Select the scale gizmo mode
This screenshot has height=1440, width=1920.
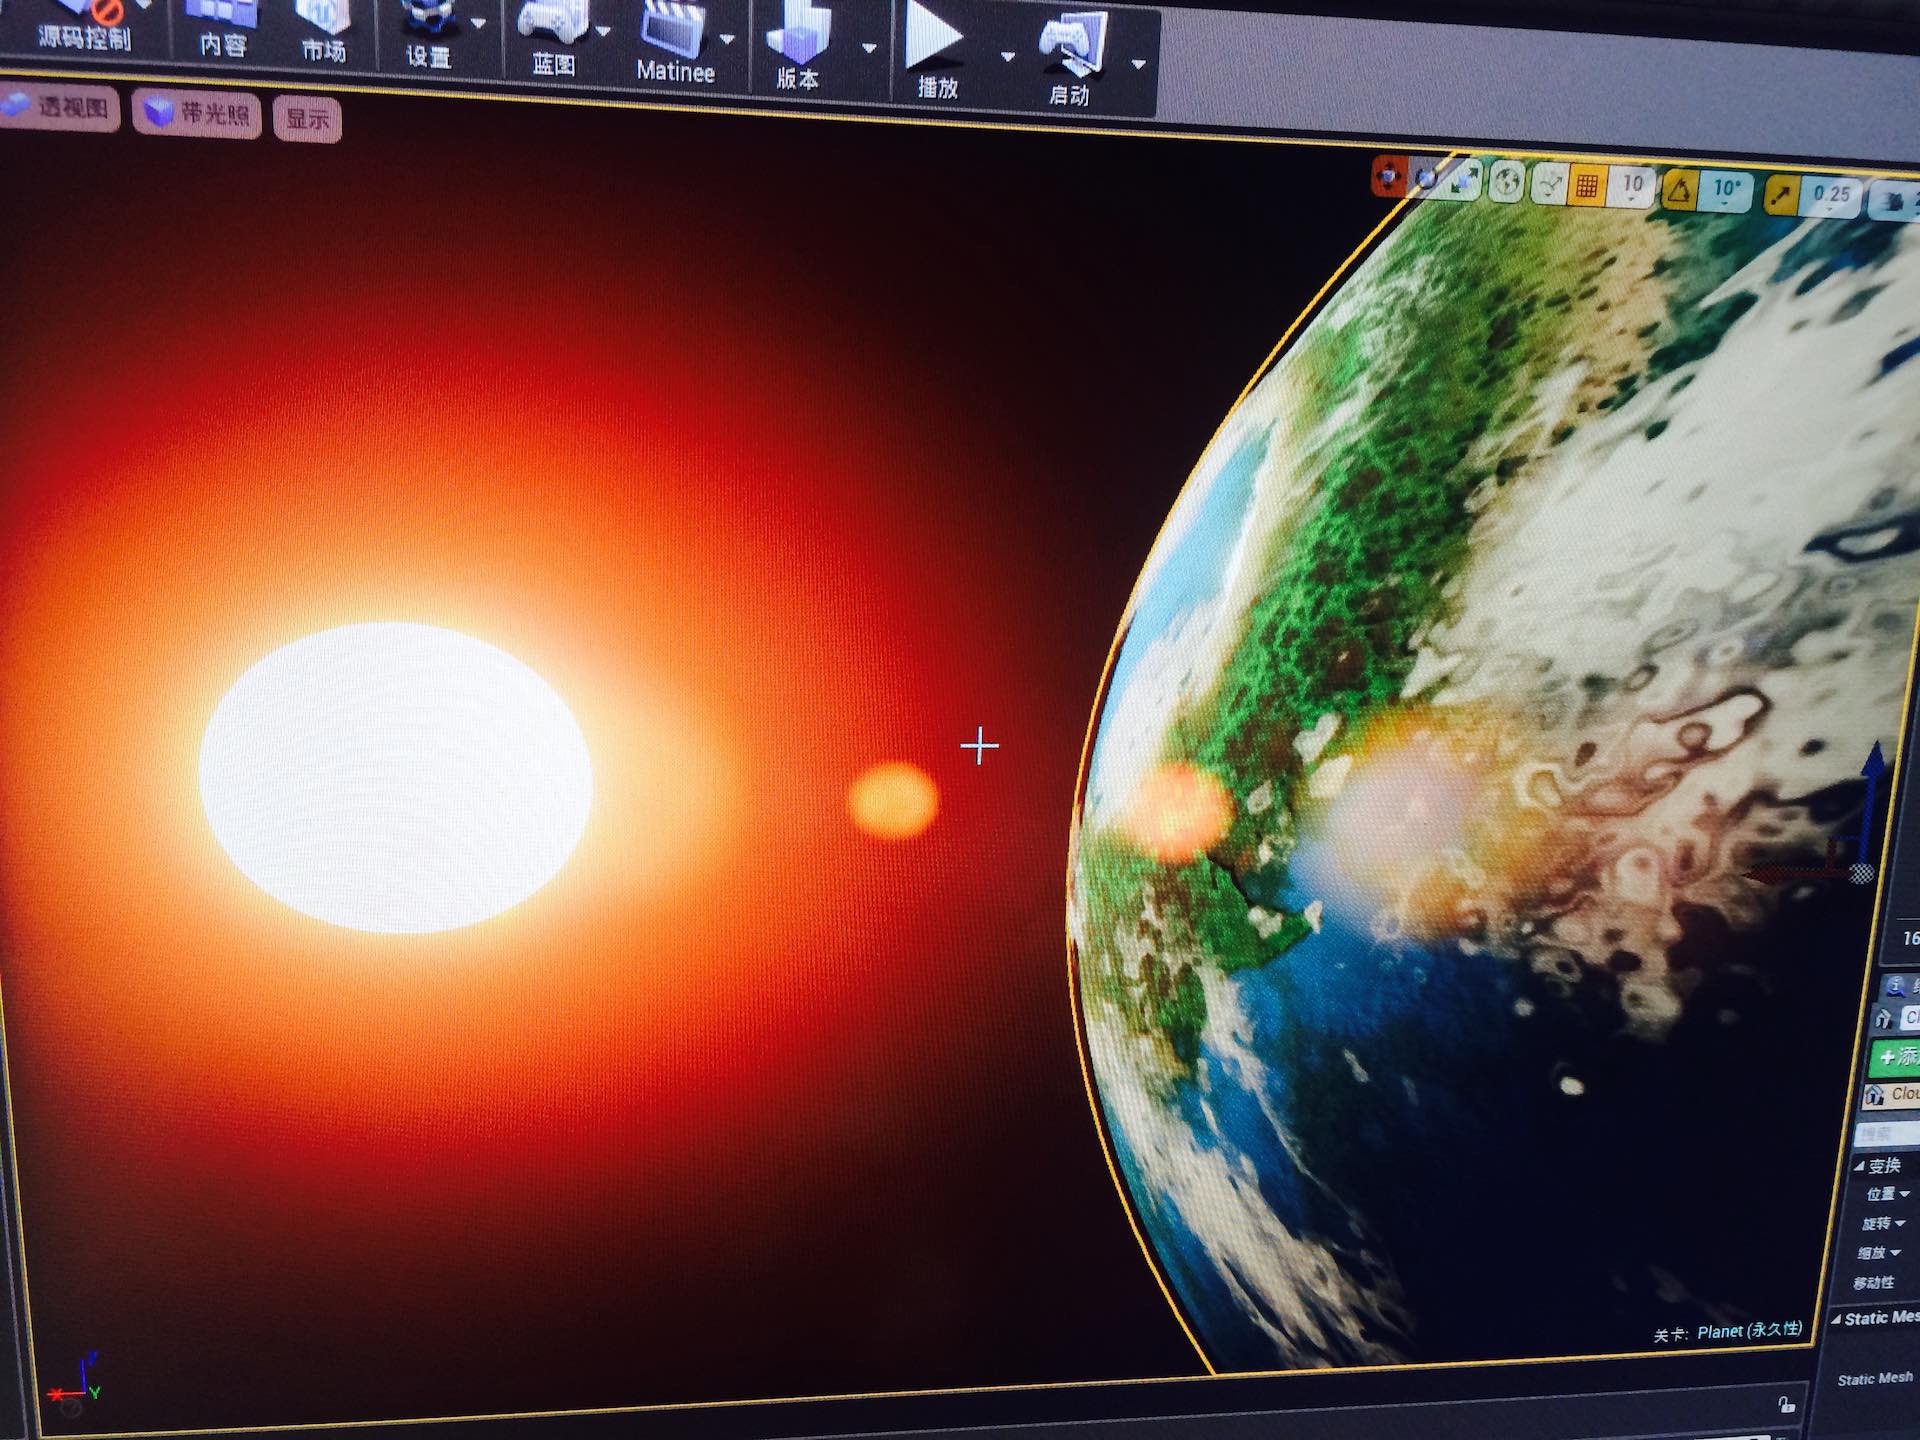click(x=1463, y=181)
